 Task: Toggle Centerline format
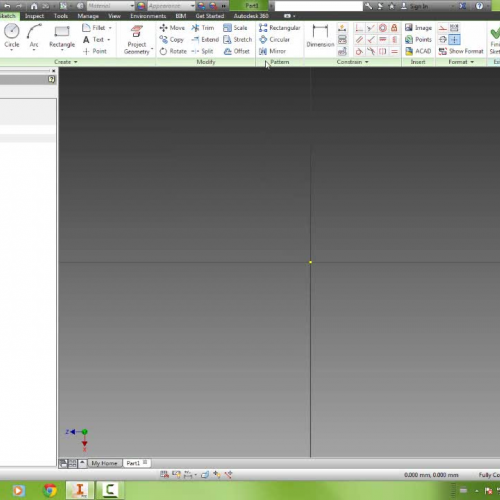click(443, 40)
